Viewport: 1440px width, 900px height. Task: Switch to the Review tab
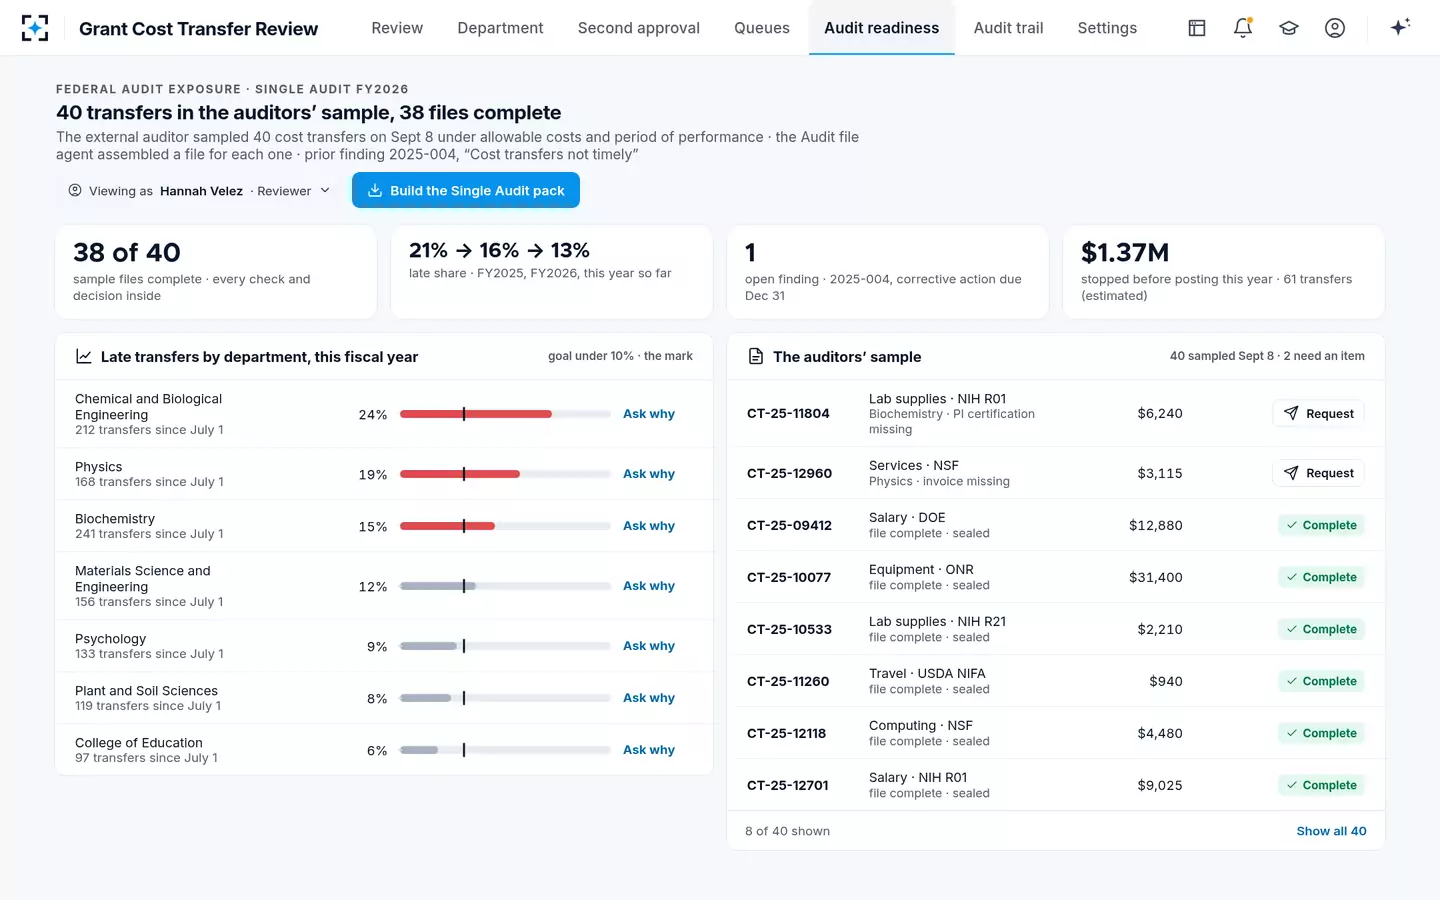397,28
